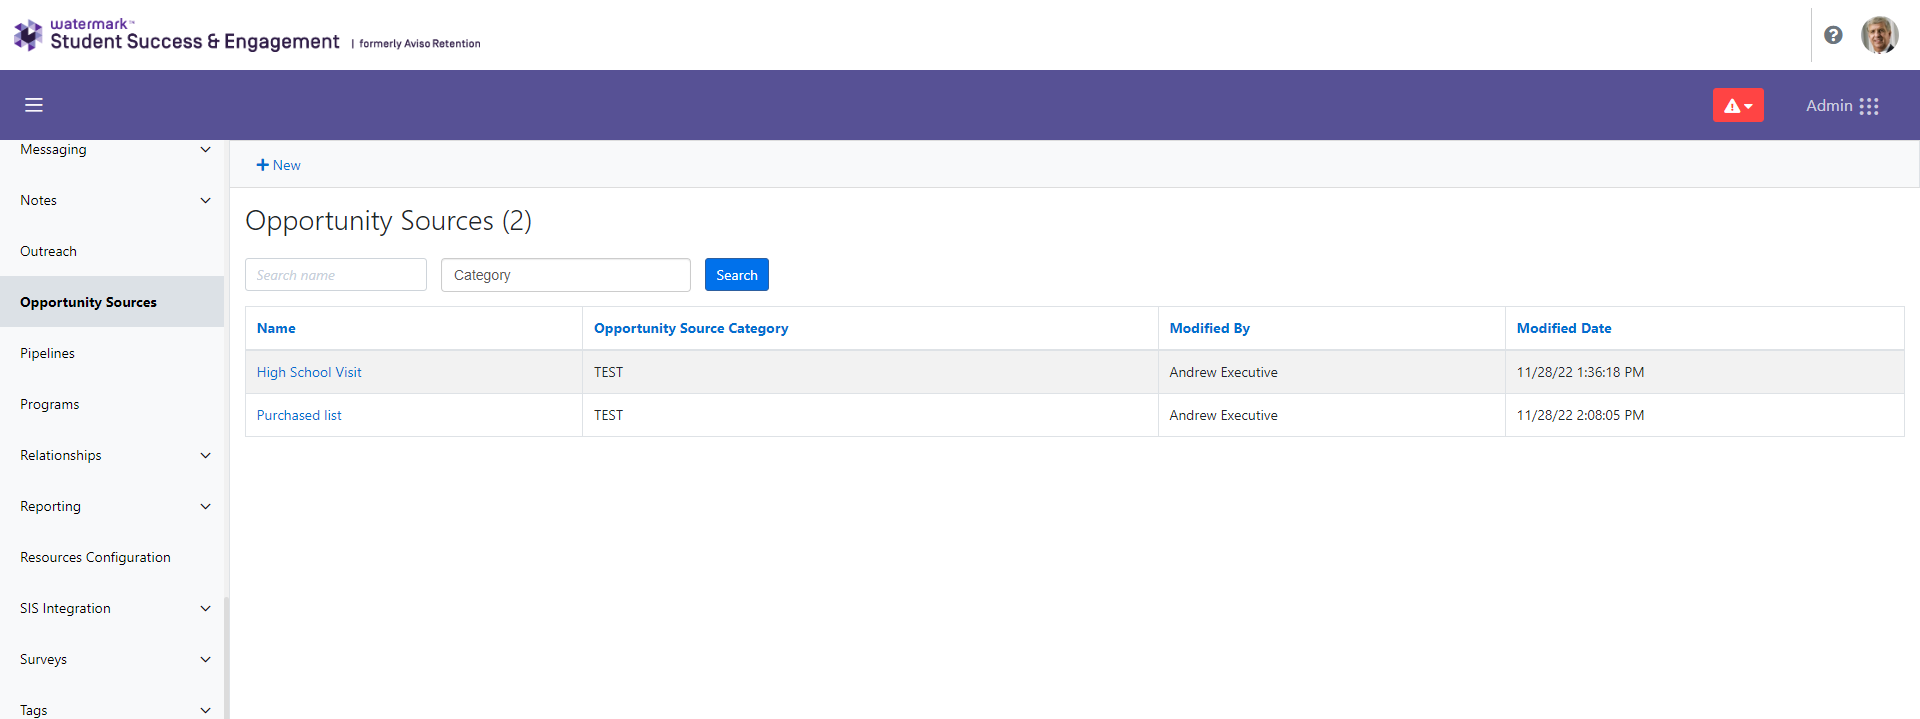1920x719 pixels.
Task: Click the plus New button
Action: (278, 165)
